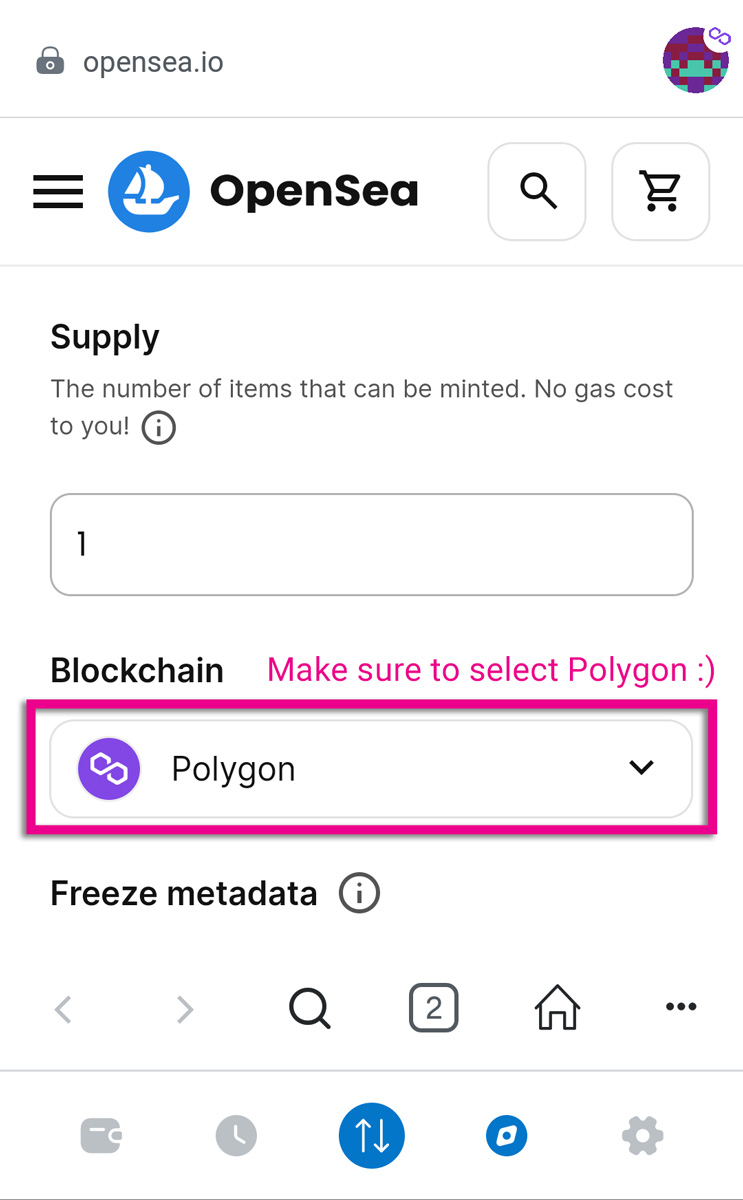
Task: Click the profile avatar in the corner
Action: tap(696, 60)
